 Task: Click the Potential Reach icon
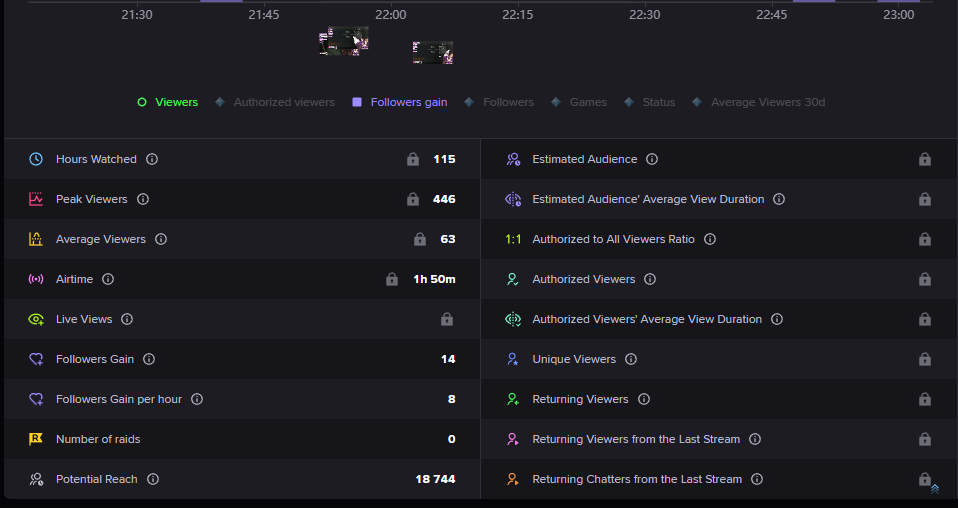(x=36, y=479)
